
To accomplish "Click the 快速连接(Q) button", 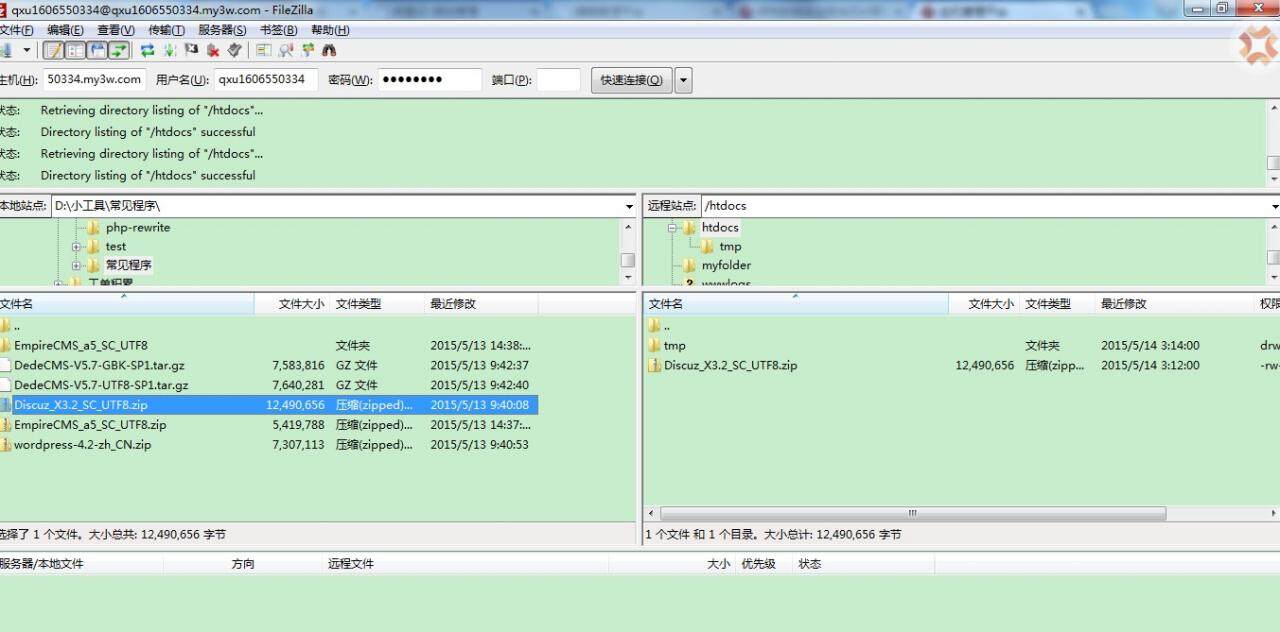I will point(632,80).
